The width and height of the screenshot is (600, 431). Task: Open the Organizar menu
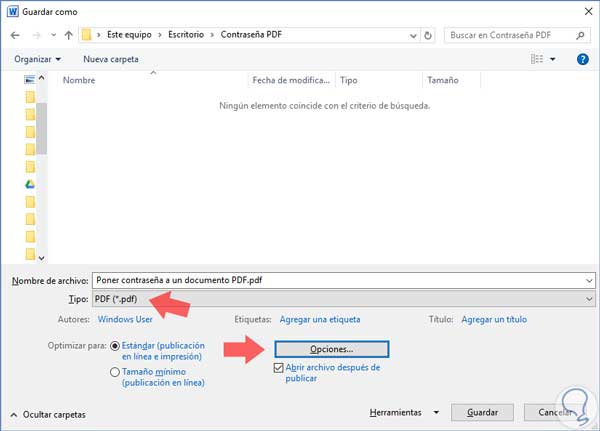pyautogui.click(x=37, y=59)
